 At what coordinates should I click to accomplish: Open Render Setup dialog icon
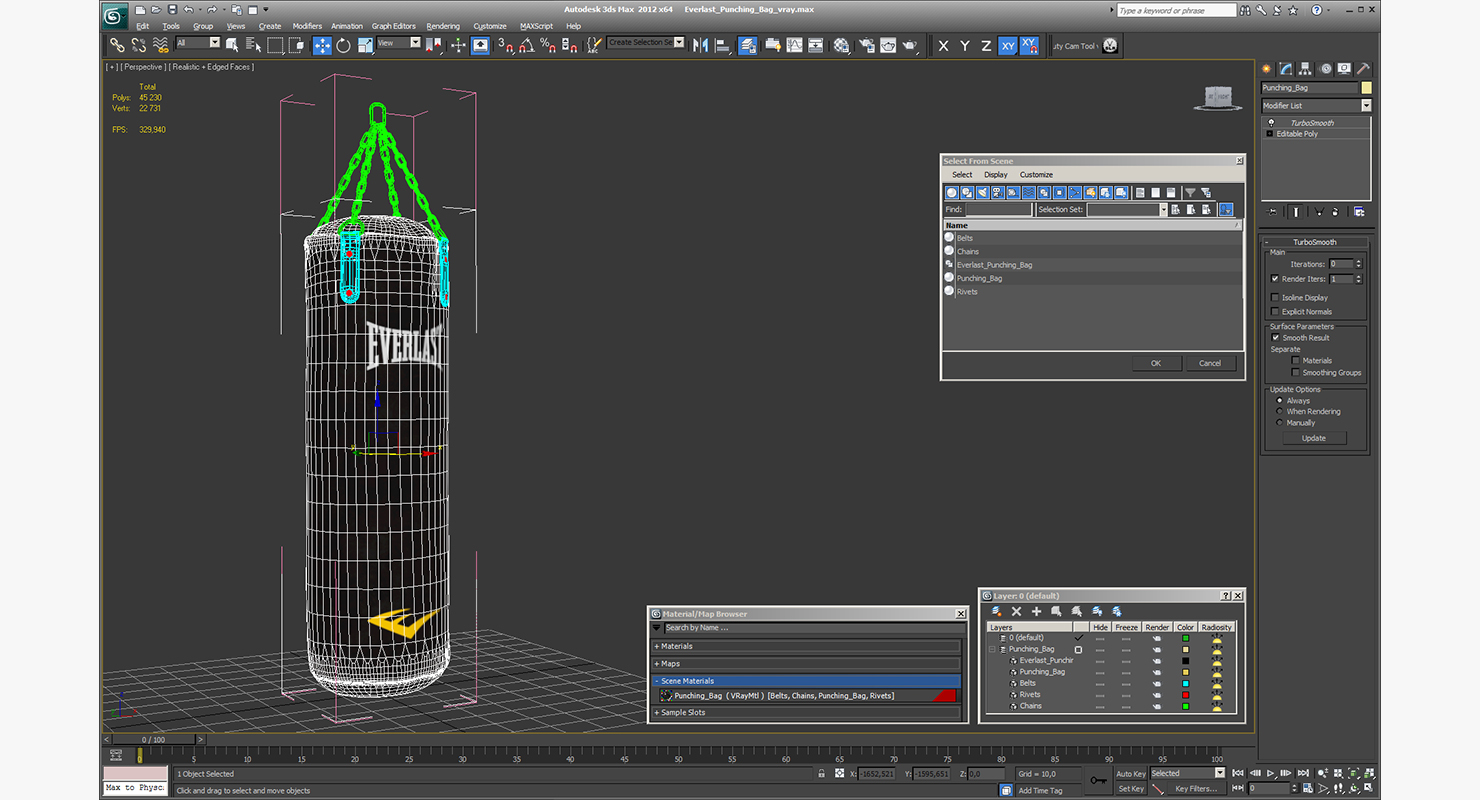coord(866,45)
